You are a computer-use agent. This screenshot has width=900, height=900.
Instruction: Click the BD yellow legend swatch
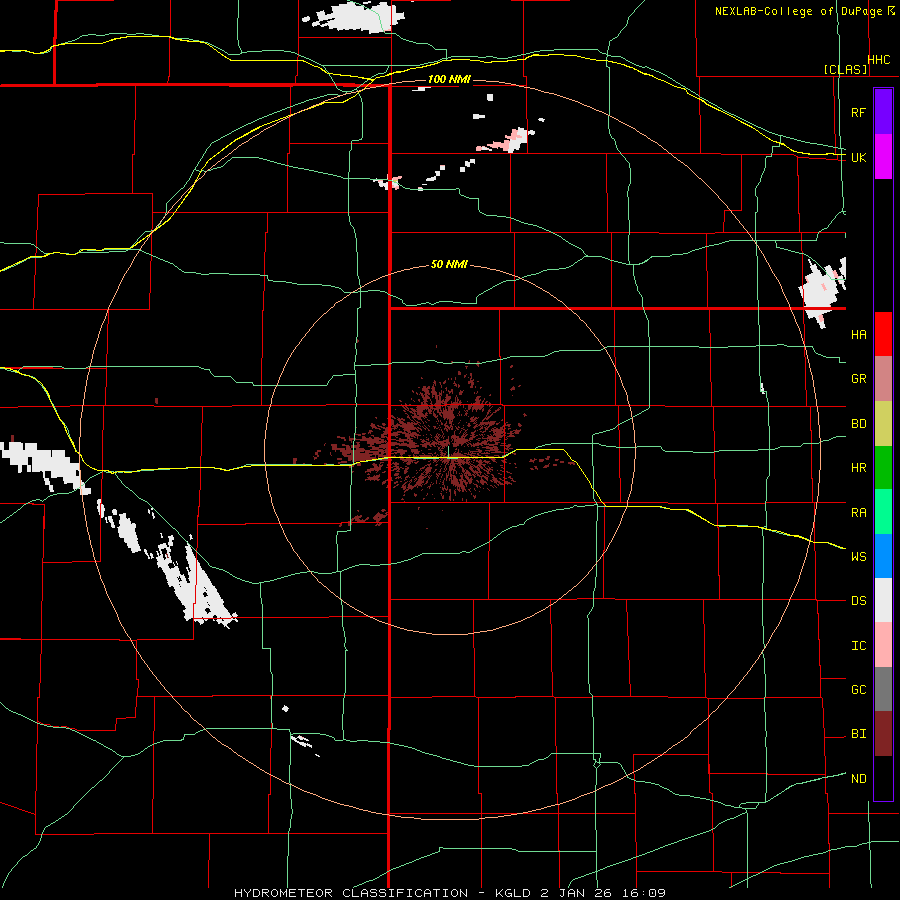883,423
